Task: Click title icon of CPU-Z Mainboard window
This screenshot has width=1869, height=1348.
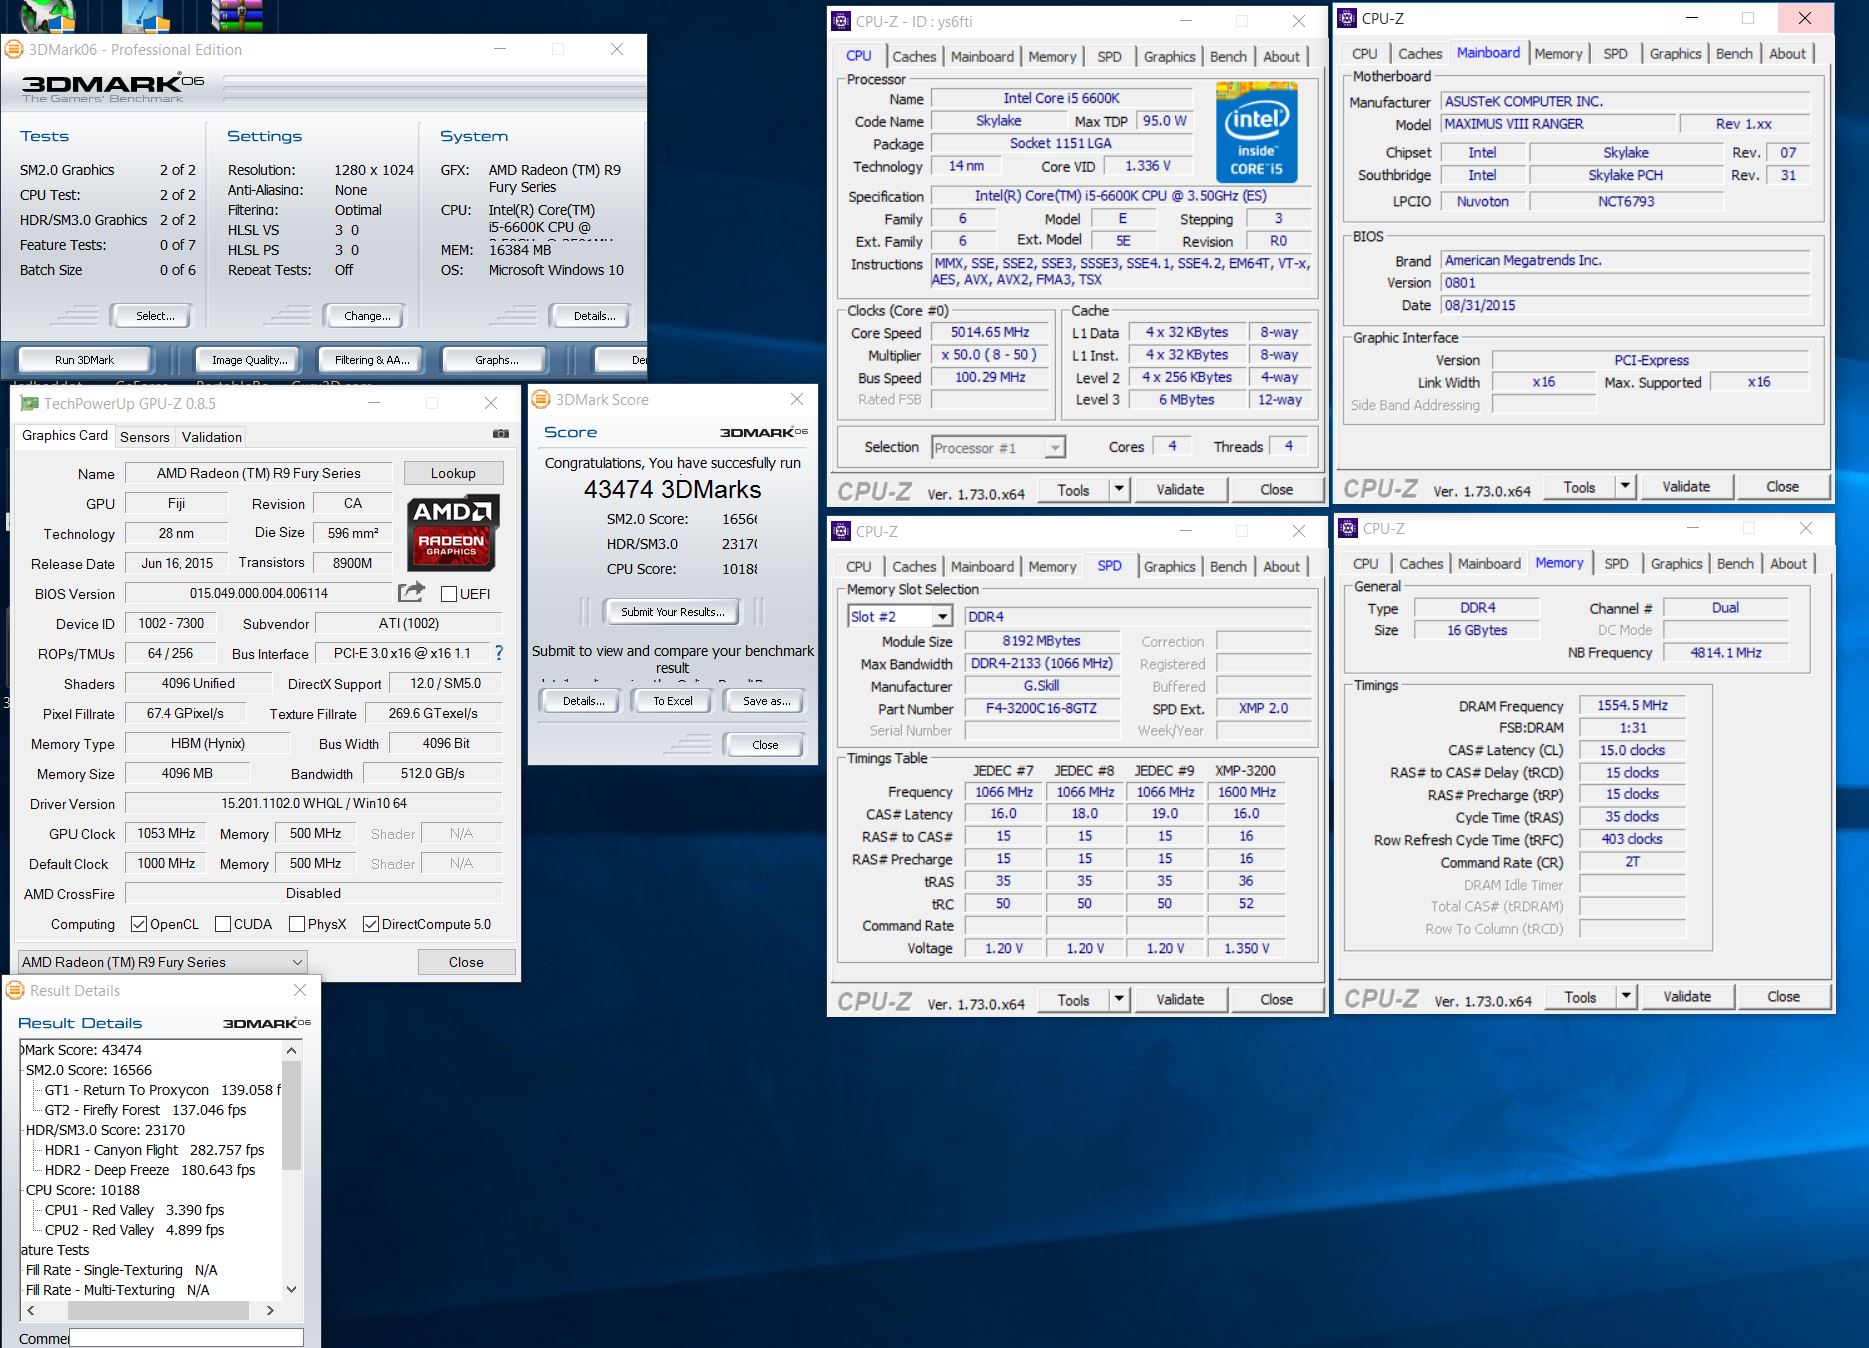Action: [1348, 18]
